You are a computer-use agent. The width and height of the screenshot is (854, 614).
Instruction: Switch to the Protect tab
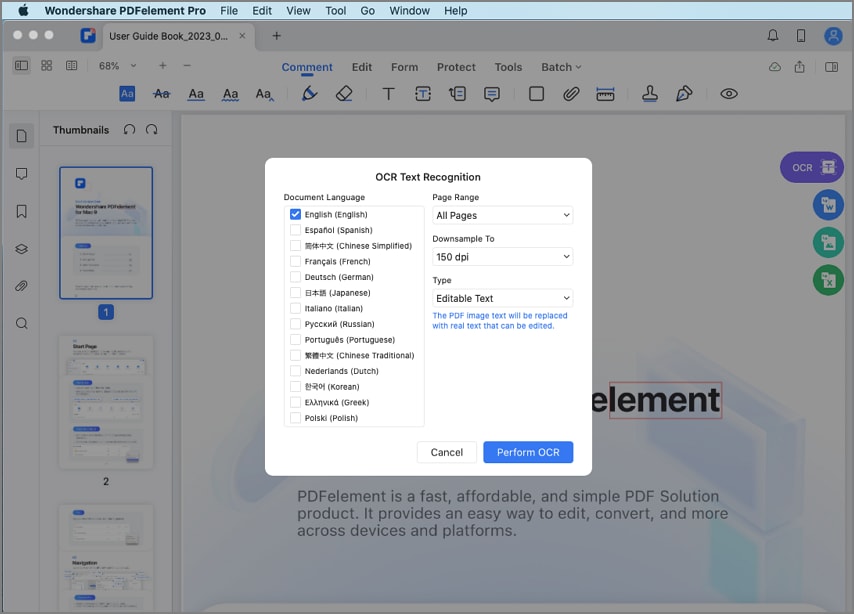coord(456,67)
